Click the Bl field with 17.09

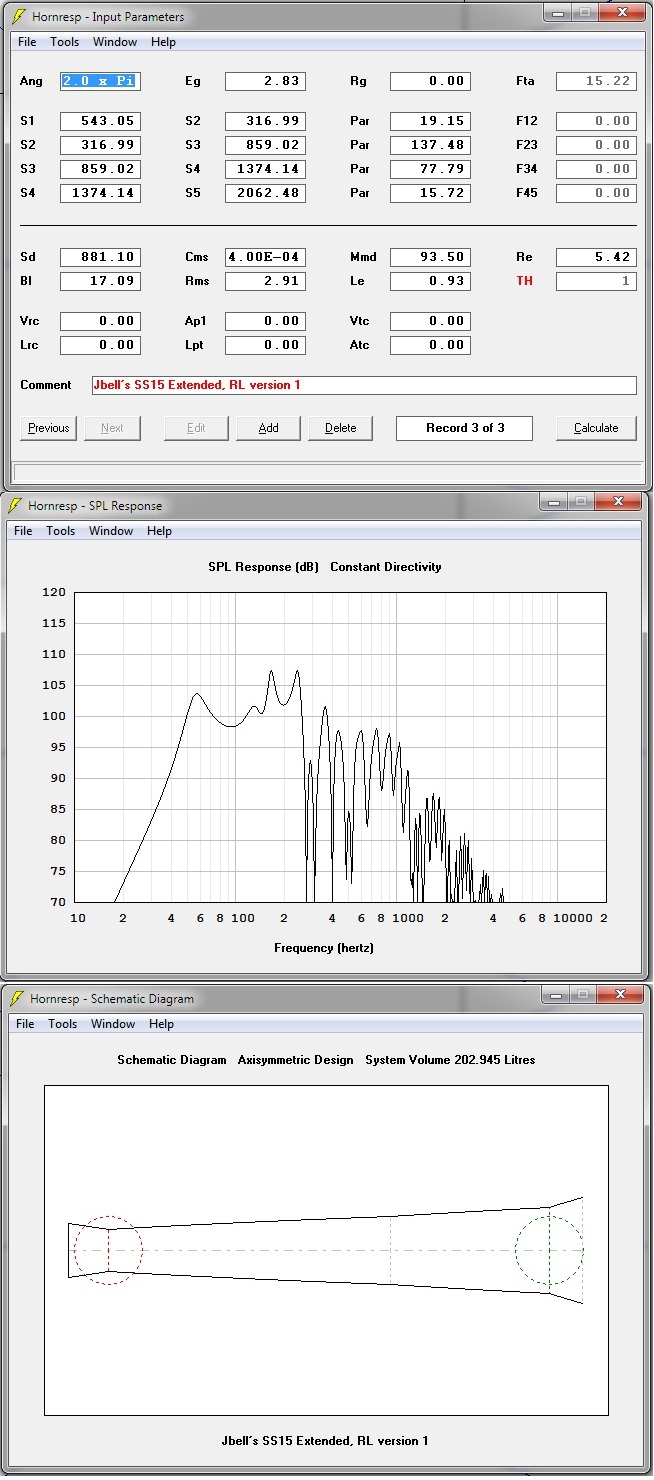[100, 281]
